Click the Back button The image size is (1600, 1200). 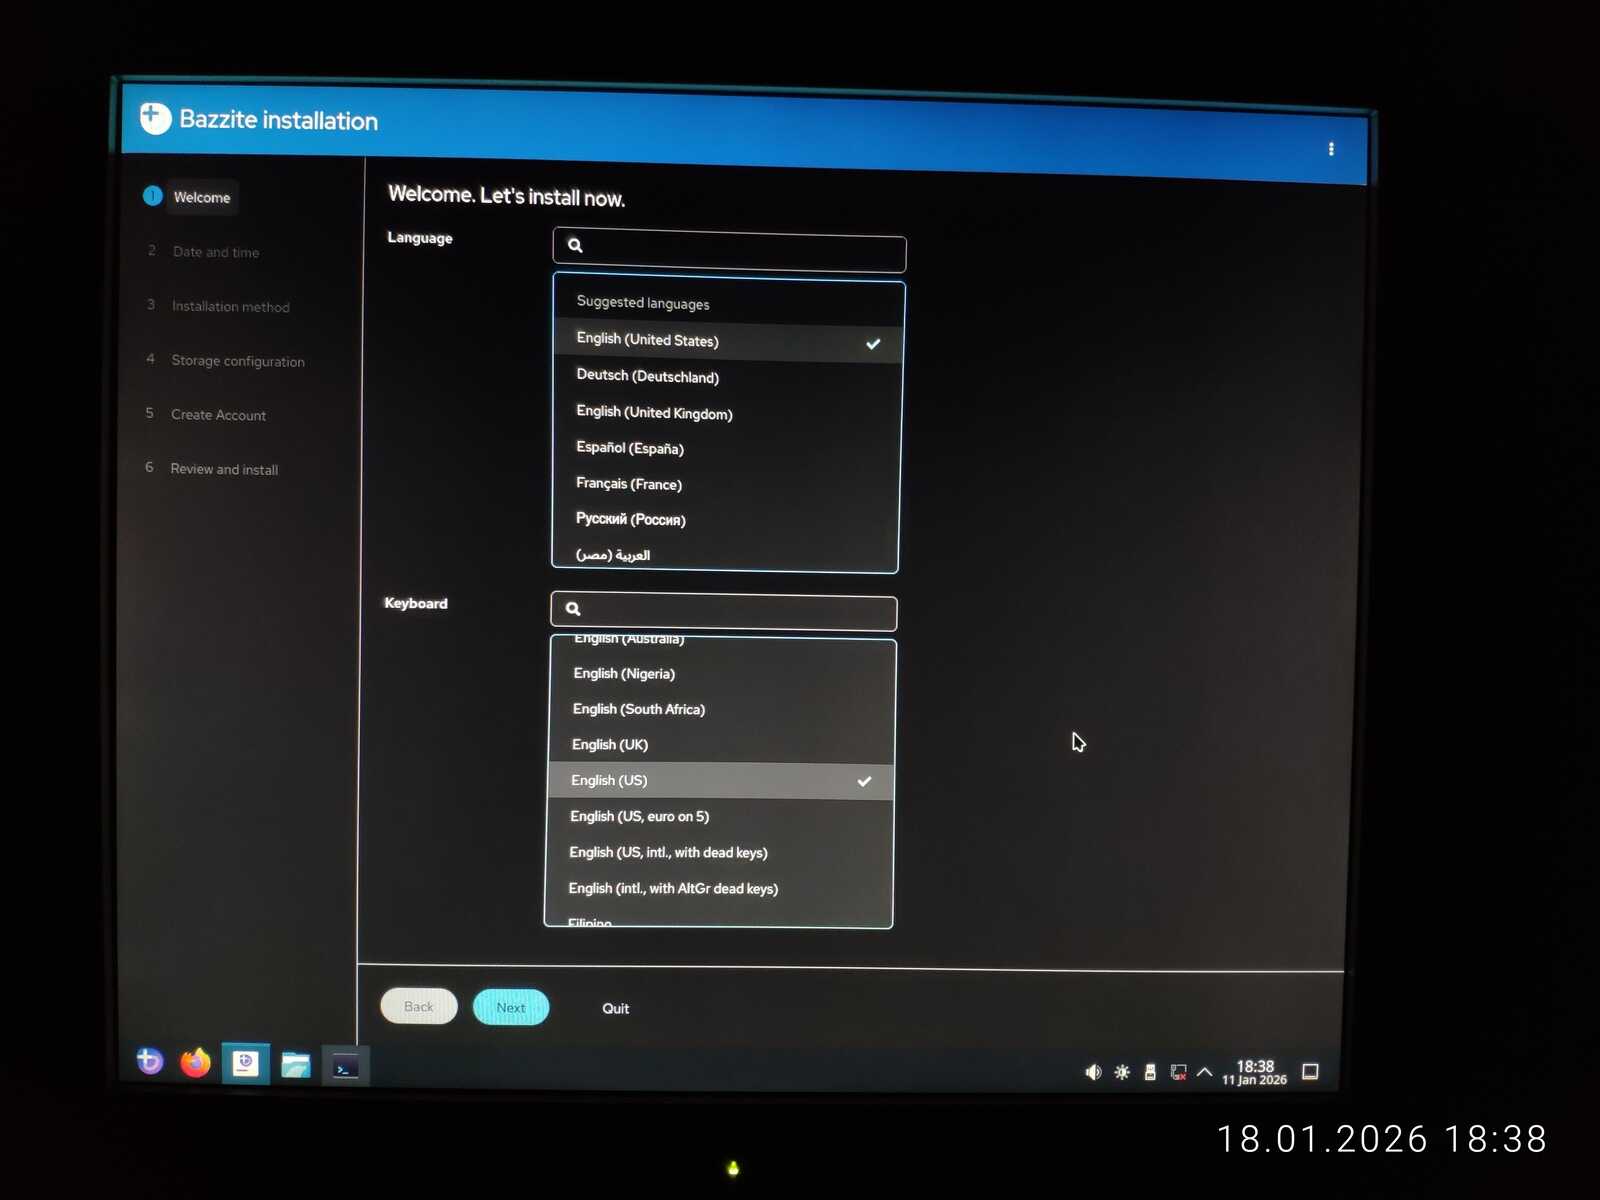click(x=419, y=1006)
